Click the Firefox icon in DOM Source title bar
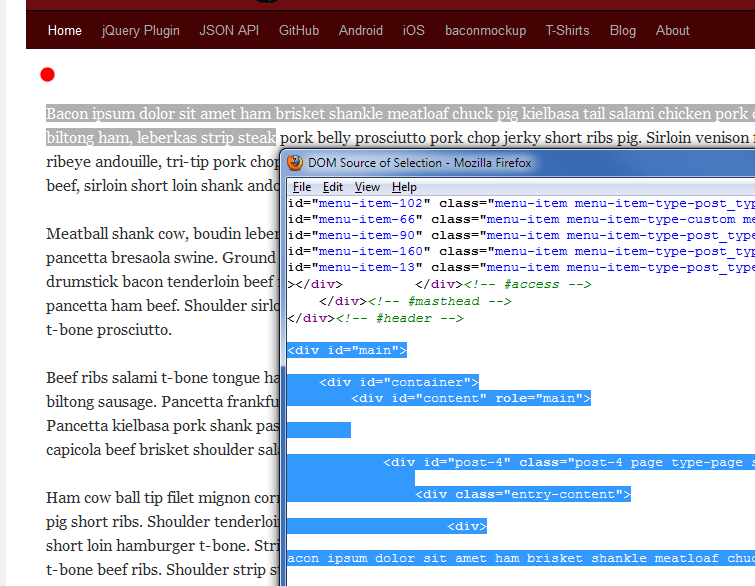 point(295,163)
